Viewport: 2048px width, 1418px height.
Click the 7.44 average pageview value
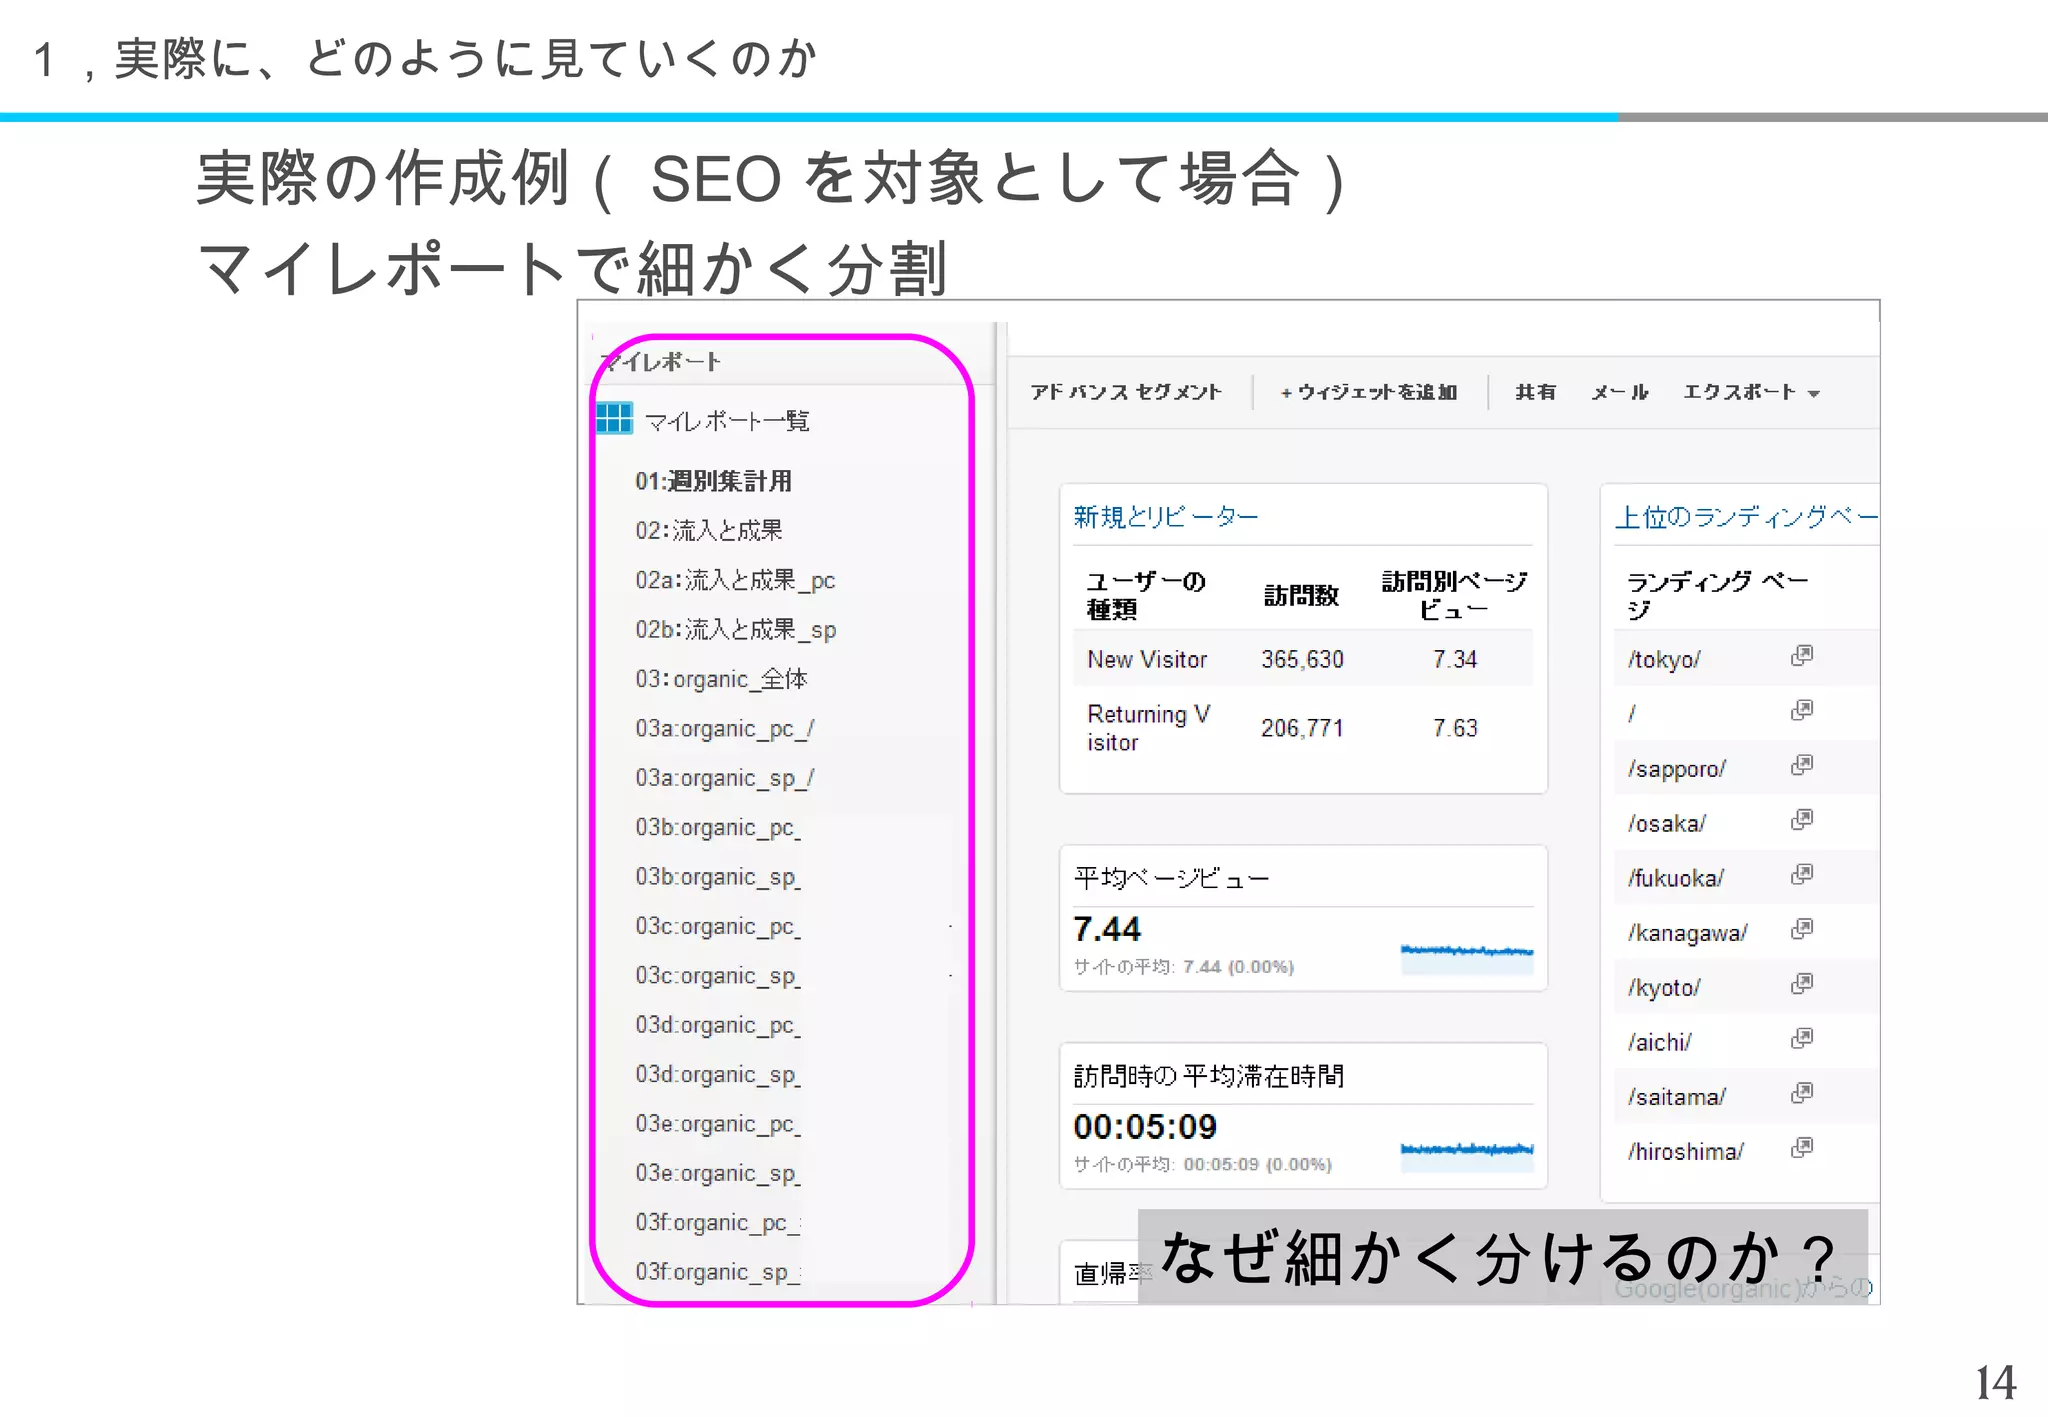1107,930
